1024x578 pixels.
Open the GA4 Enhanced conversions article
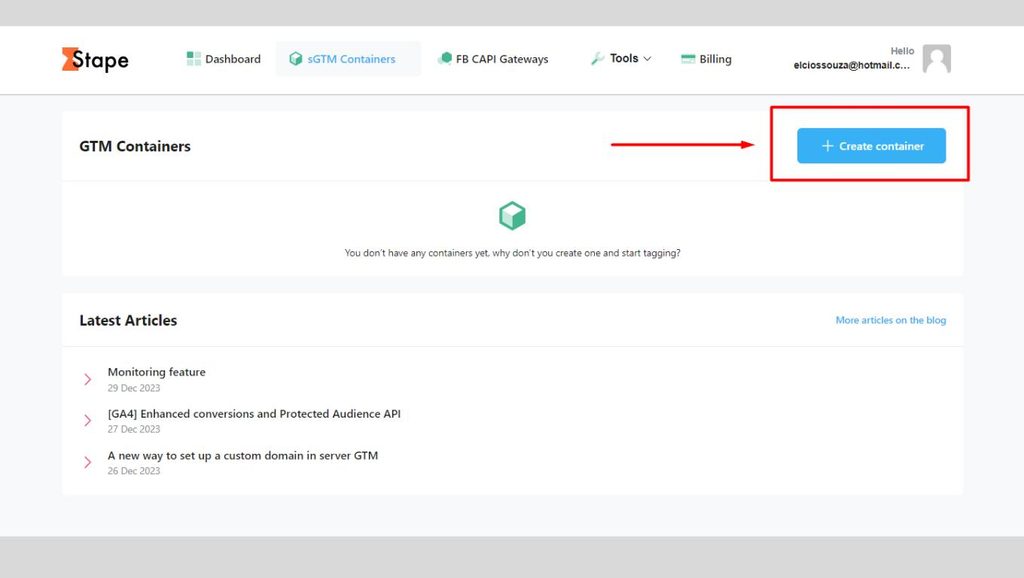[x=254, y=413]
